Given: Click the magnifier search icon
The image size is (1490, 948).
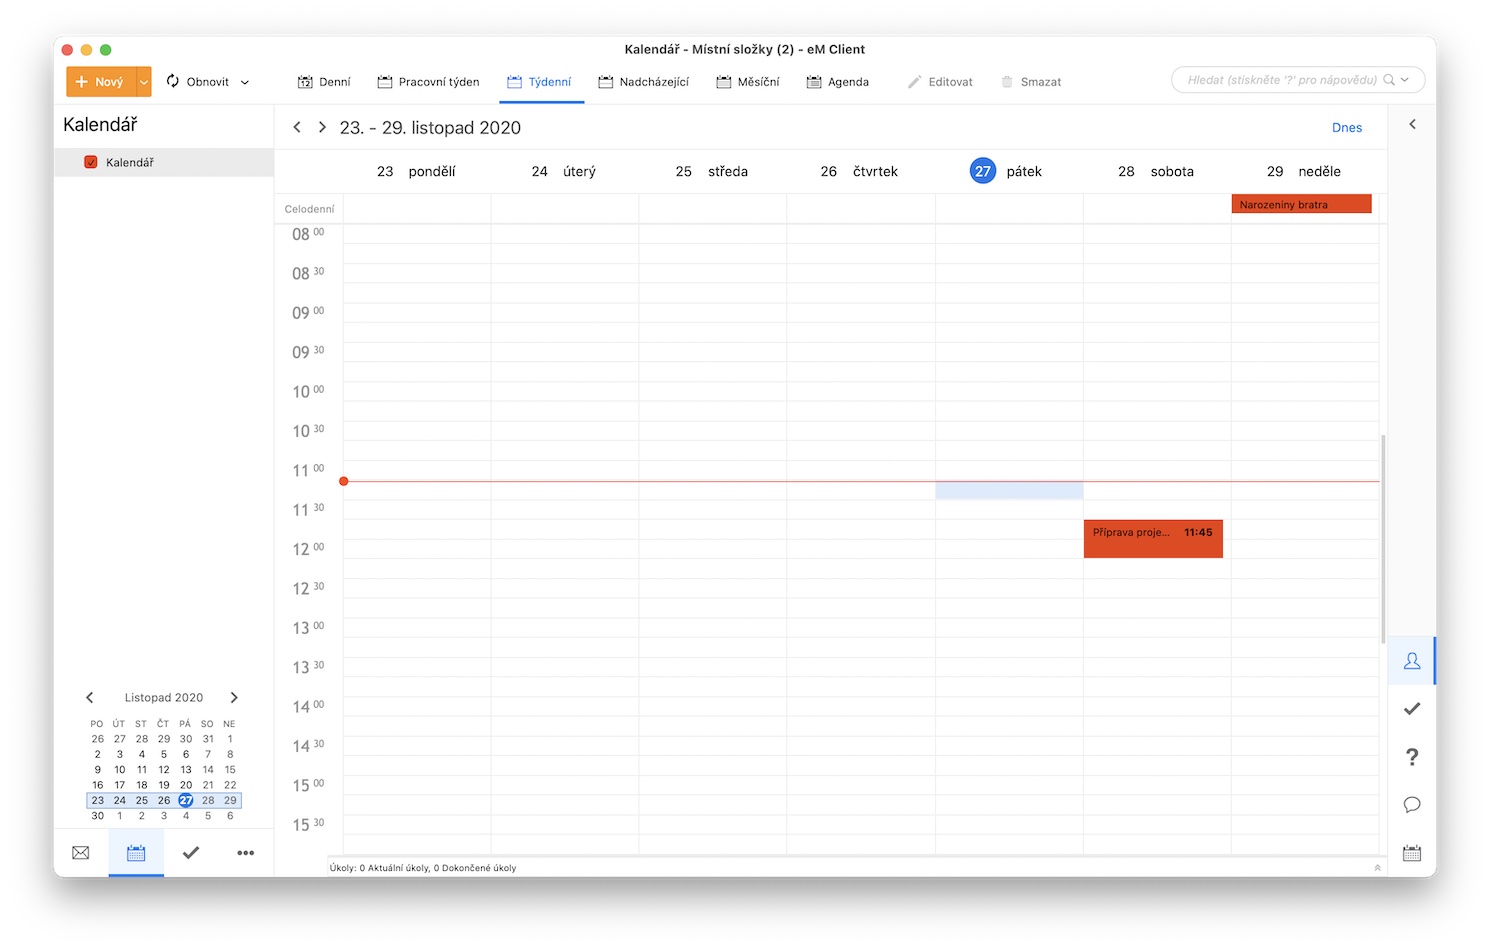Looking at the screenshot, I should (x=1389, y=80).
